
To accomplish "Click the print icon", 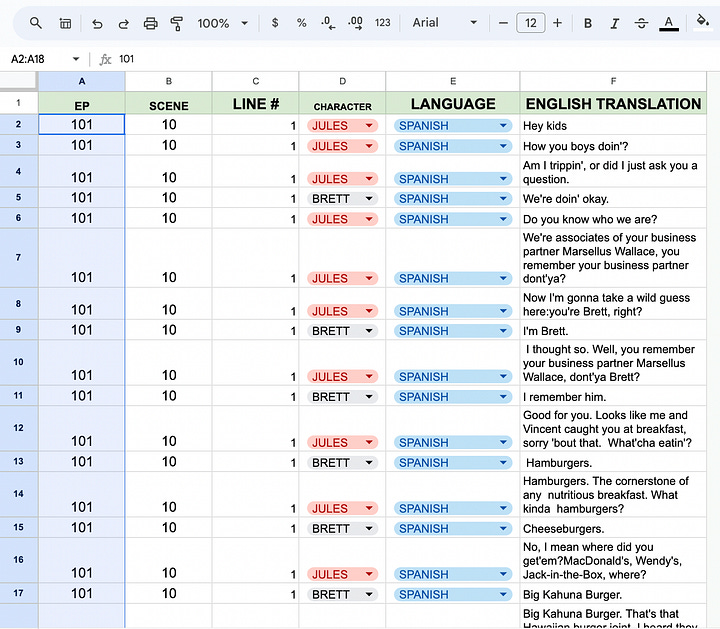I will 151,23.
